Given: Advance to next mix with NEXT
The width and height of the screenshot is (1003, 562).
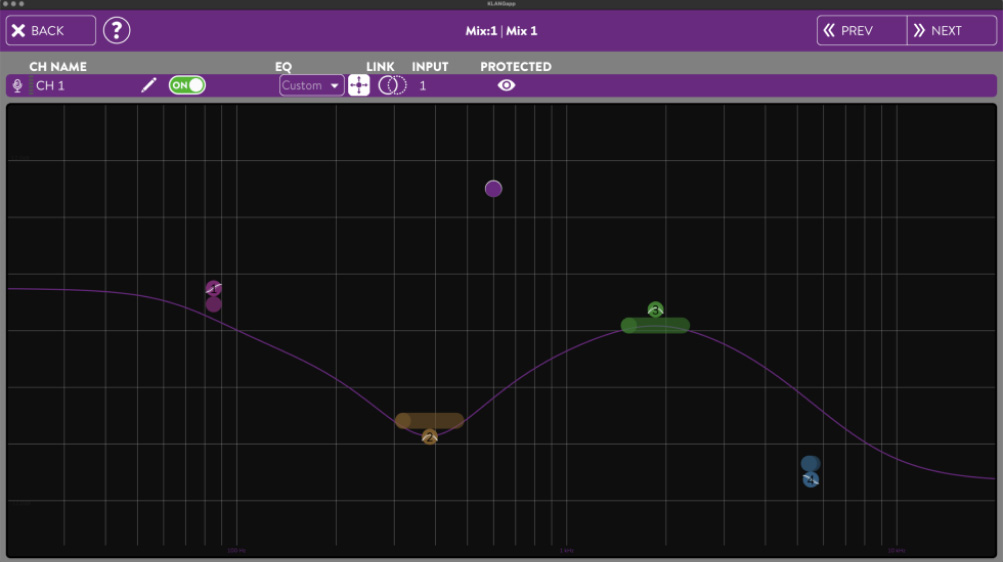Looking at the screenshot, I should [x=951, y=30].
